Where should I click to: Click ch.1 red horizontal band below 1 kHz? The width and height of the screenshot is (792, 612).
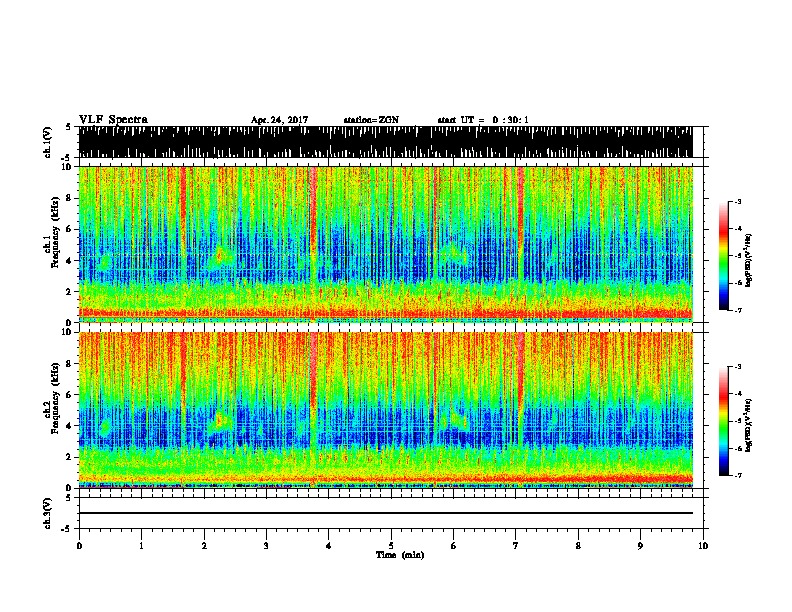click(385, 314)
